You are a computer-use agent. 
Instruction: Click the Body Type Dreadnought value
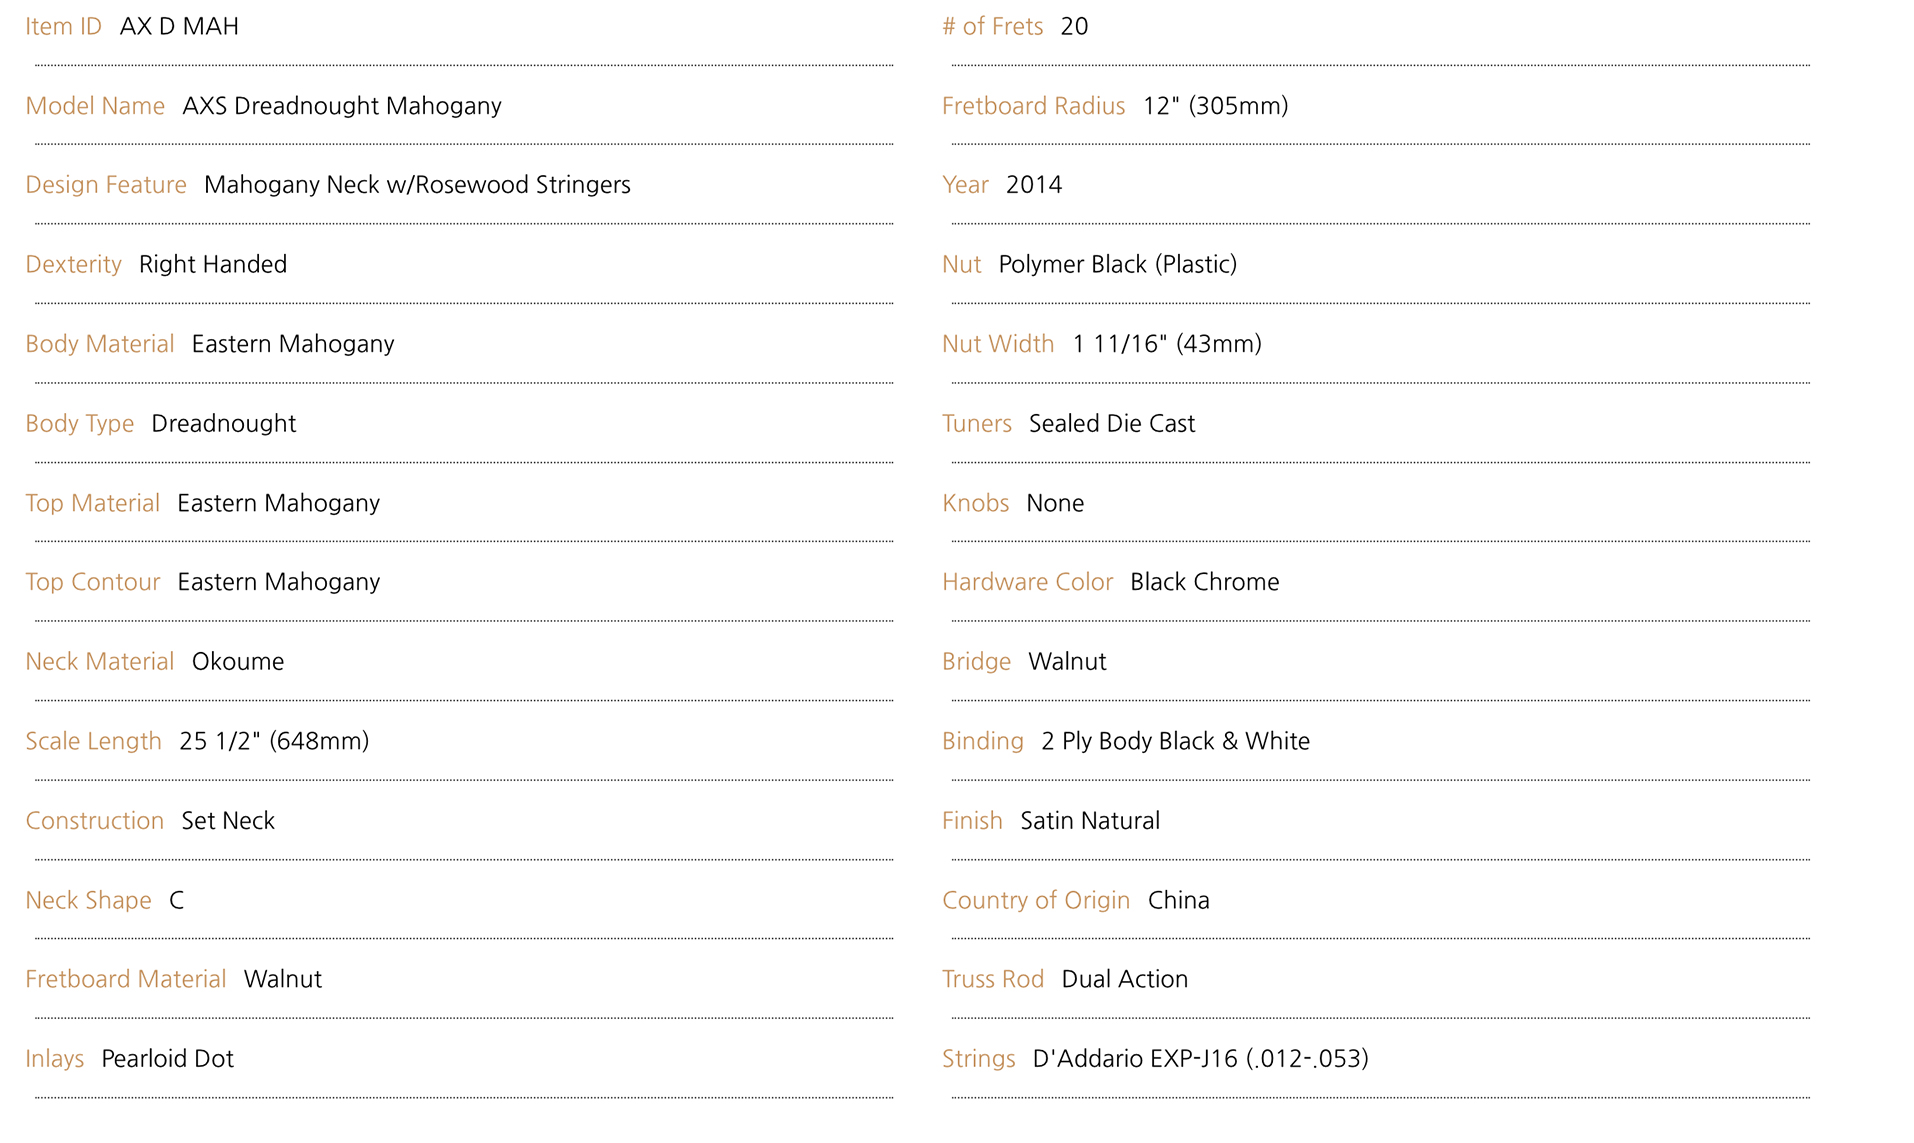click(x=224, y=424)
